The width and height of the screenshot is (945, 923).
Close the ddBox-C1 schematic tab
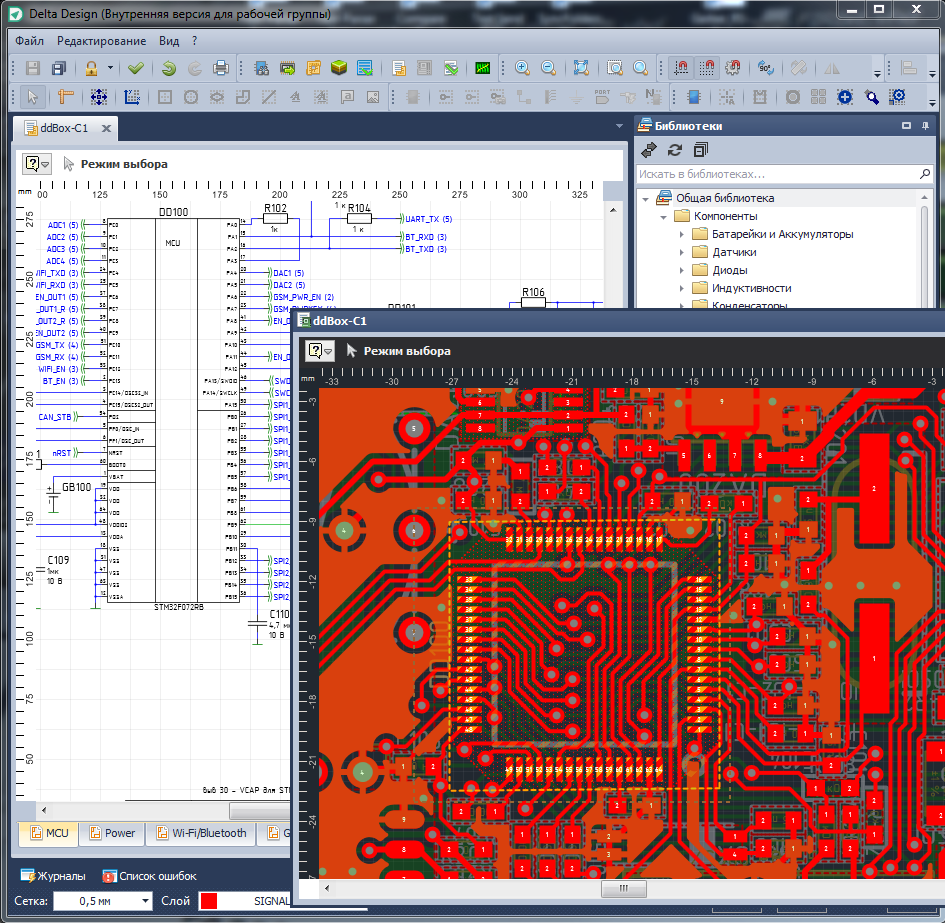(x=106, y=128)
